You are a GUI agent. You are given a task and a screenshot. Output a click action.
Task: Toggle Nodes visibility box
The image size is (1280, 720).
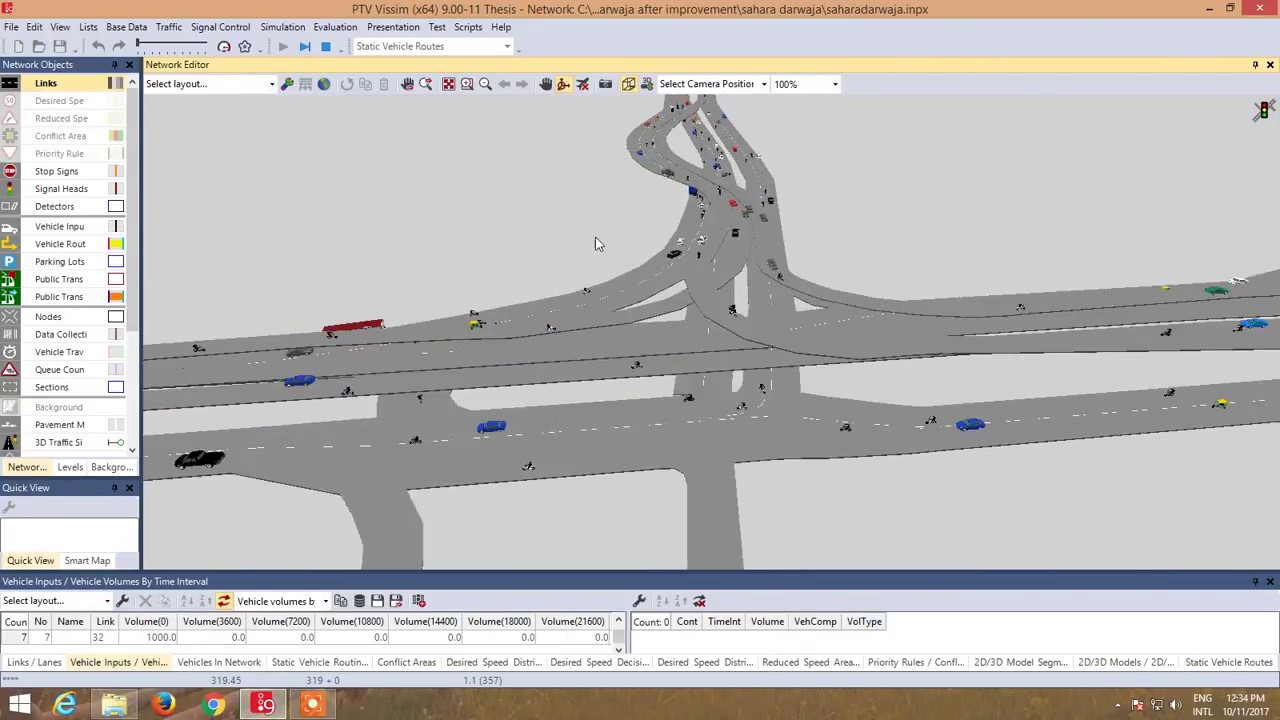116,317
